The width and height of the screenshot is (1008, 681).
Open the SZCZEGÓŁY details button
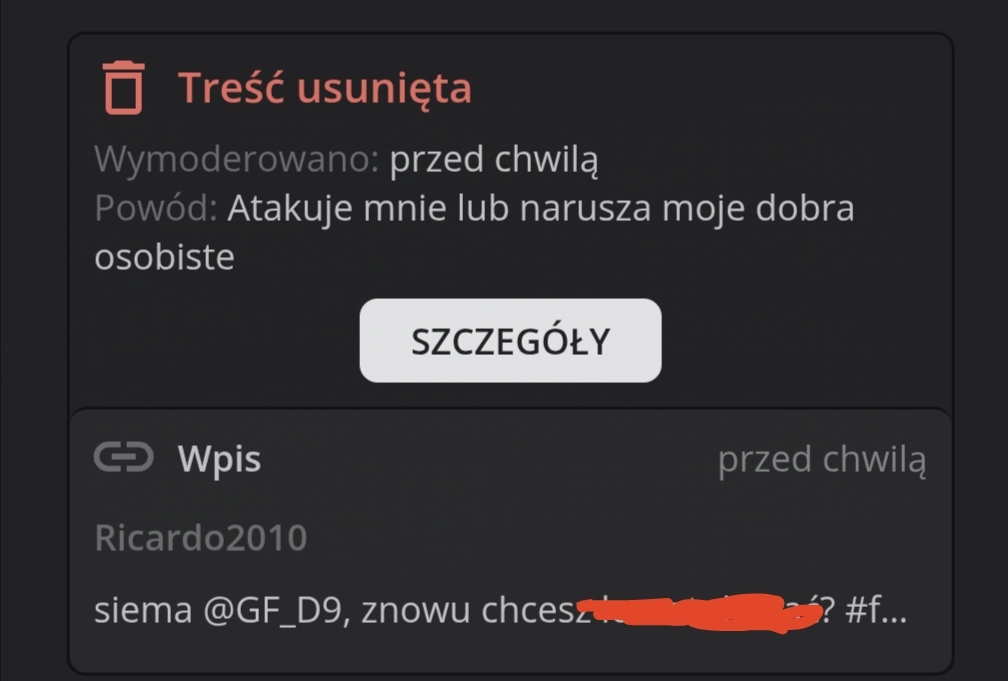pos(510,340)
